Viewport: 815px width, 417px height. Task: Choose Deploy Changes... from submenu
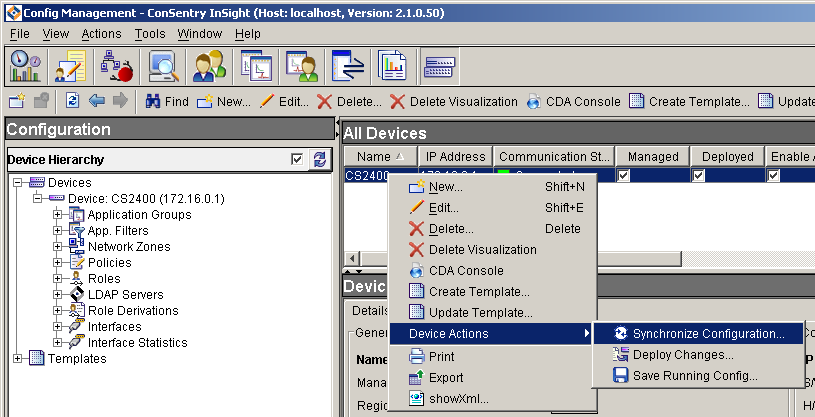pos(698,355)
